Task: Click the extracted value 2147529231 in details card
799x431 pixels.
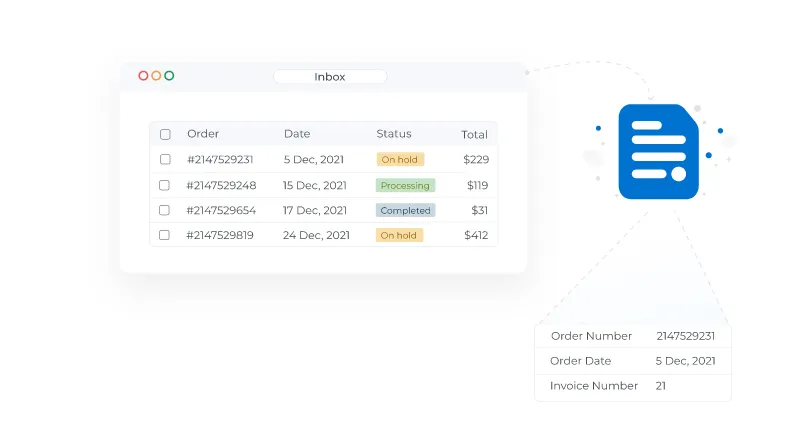Action: [x=685, y=336]
